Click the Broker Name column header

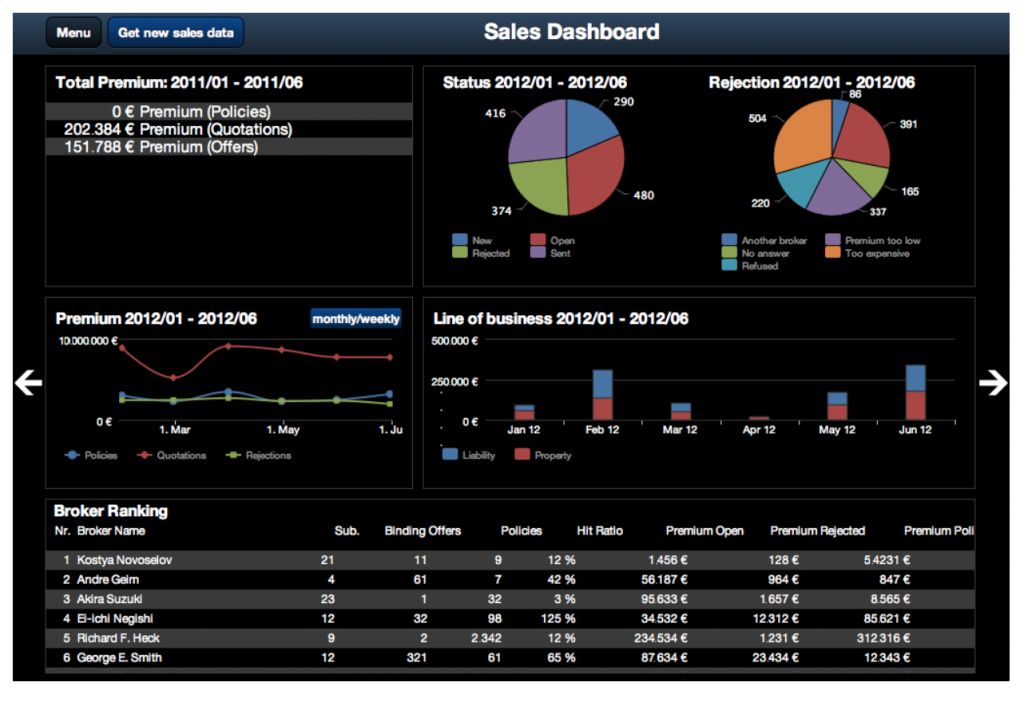[x=111, y=531]
